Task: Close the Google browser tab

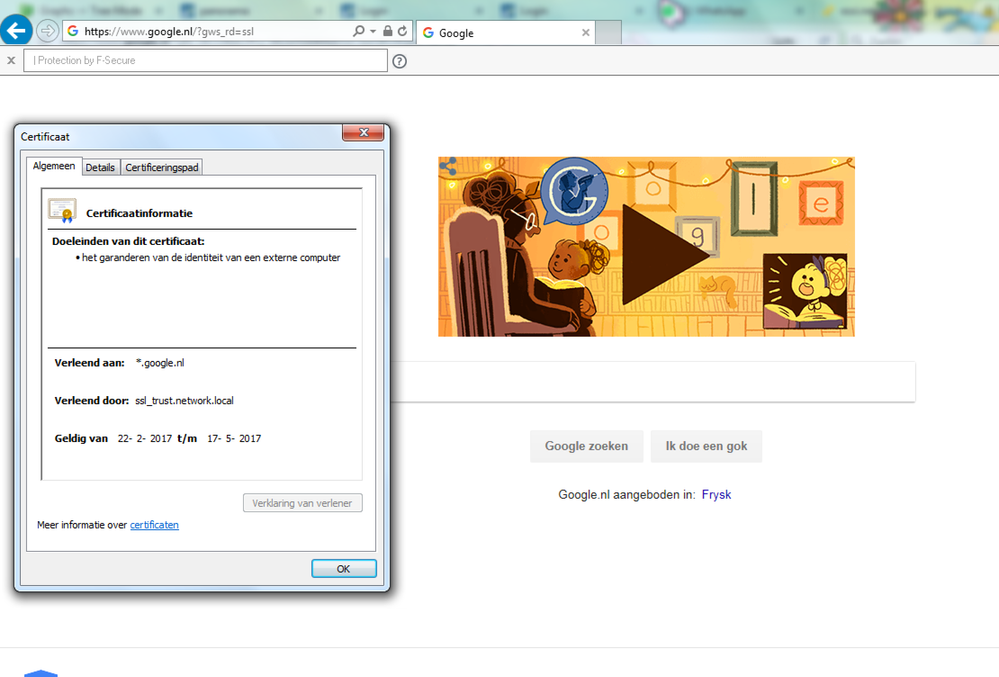Action: point(586,32)
